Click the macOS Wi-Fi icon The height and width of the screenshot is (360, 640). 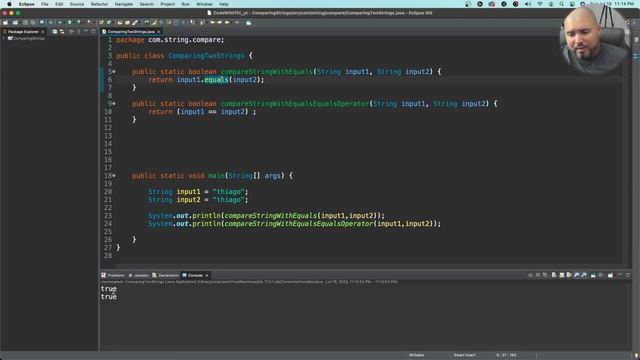(x=540, y=4)
